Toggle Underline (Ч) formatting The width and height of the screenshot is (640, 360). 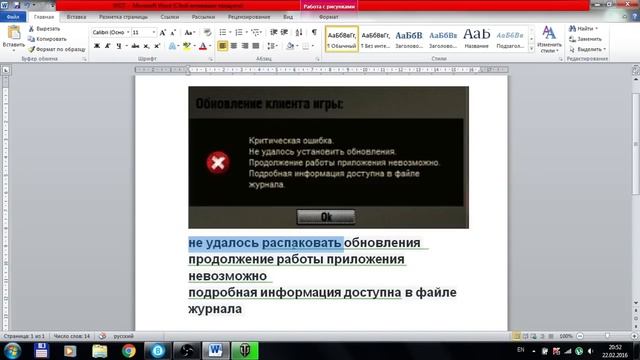[118, 46]
